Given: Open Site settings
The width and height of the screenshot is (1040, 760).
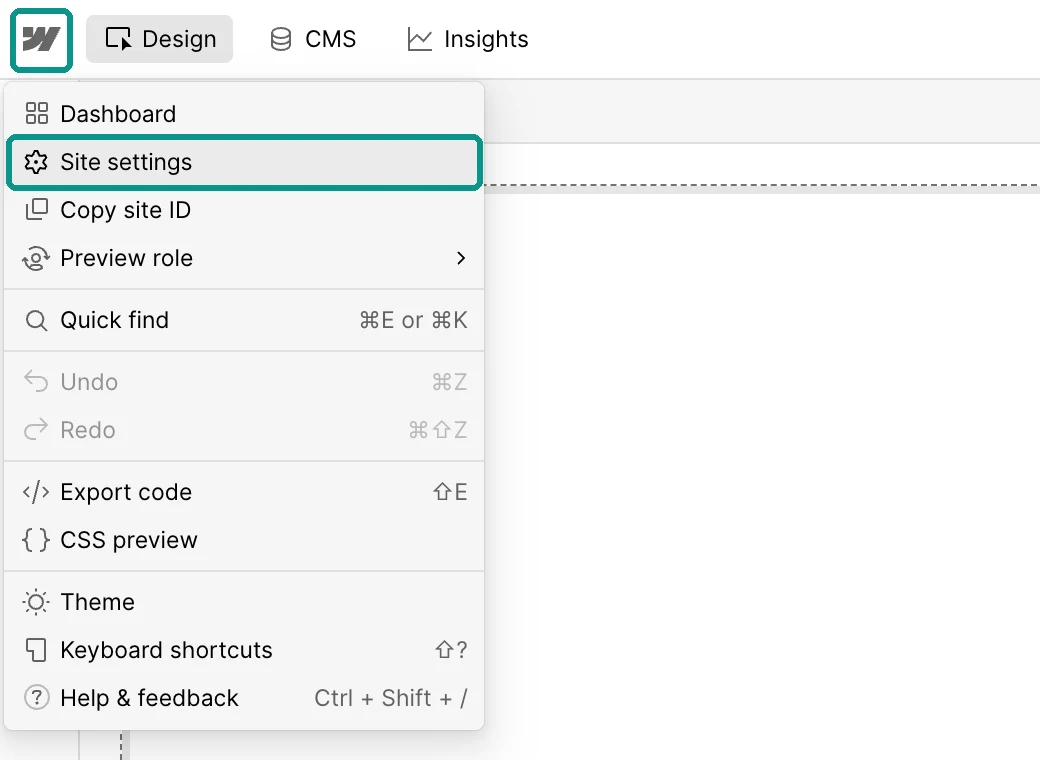Looking at the screenshot, I should 244,162.
